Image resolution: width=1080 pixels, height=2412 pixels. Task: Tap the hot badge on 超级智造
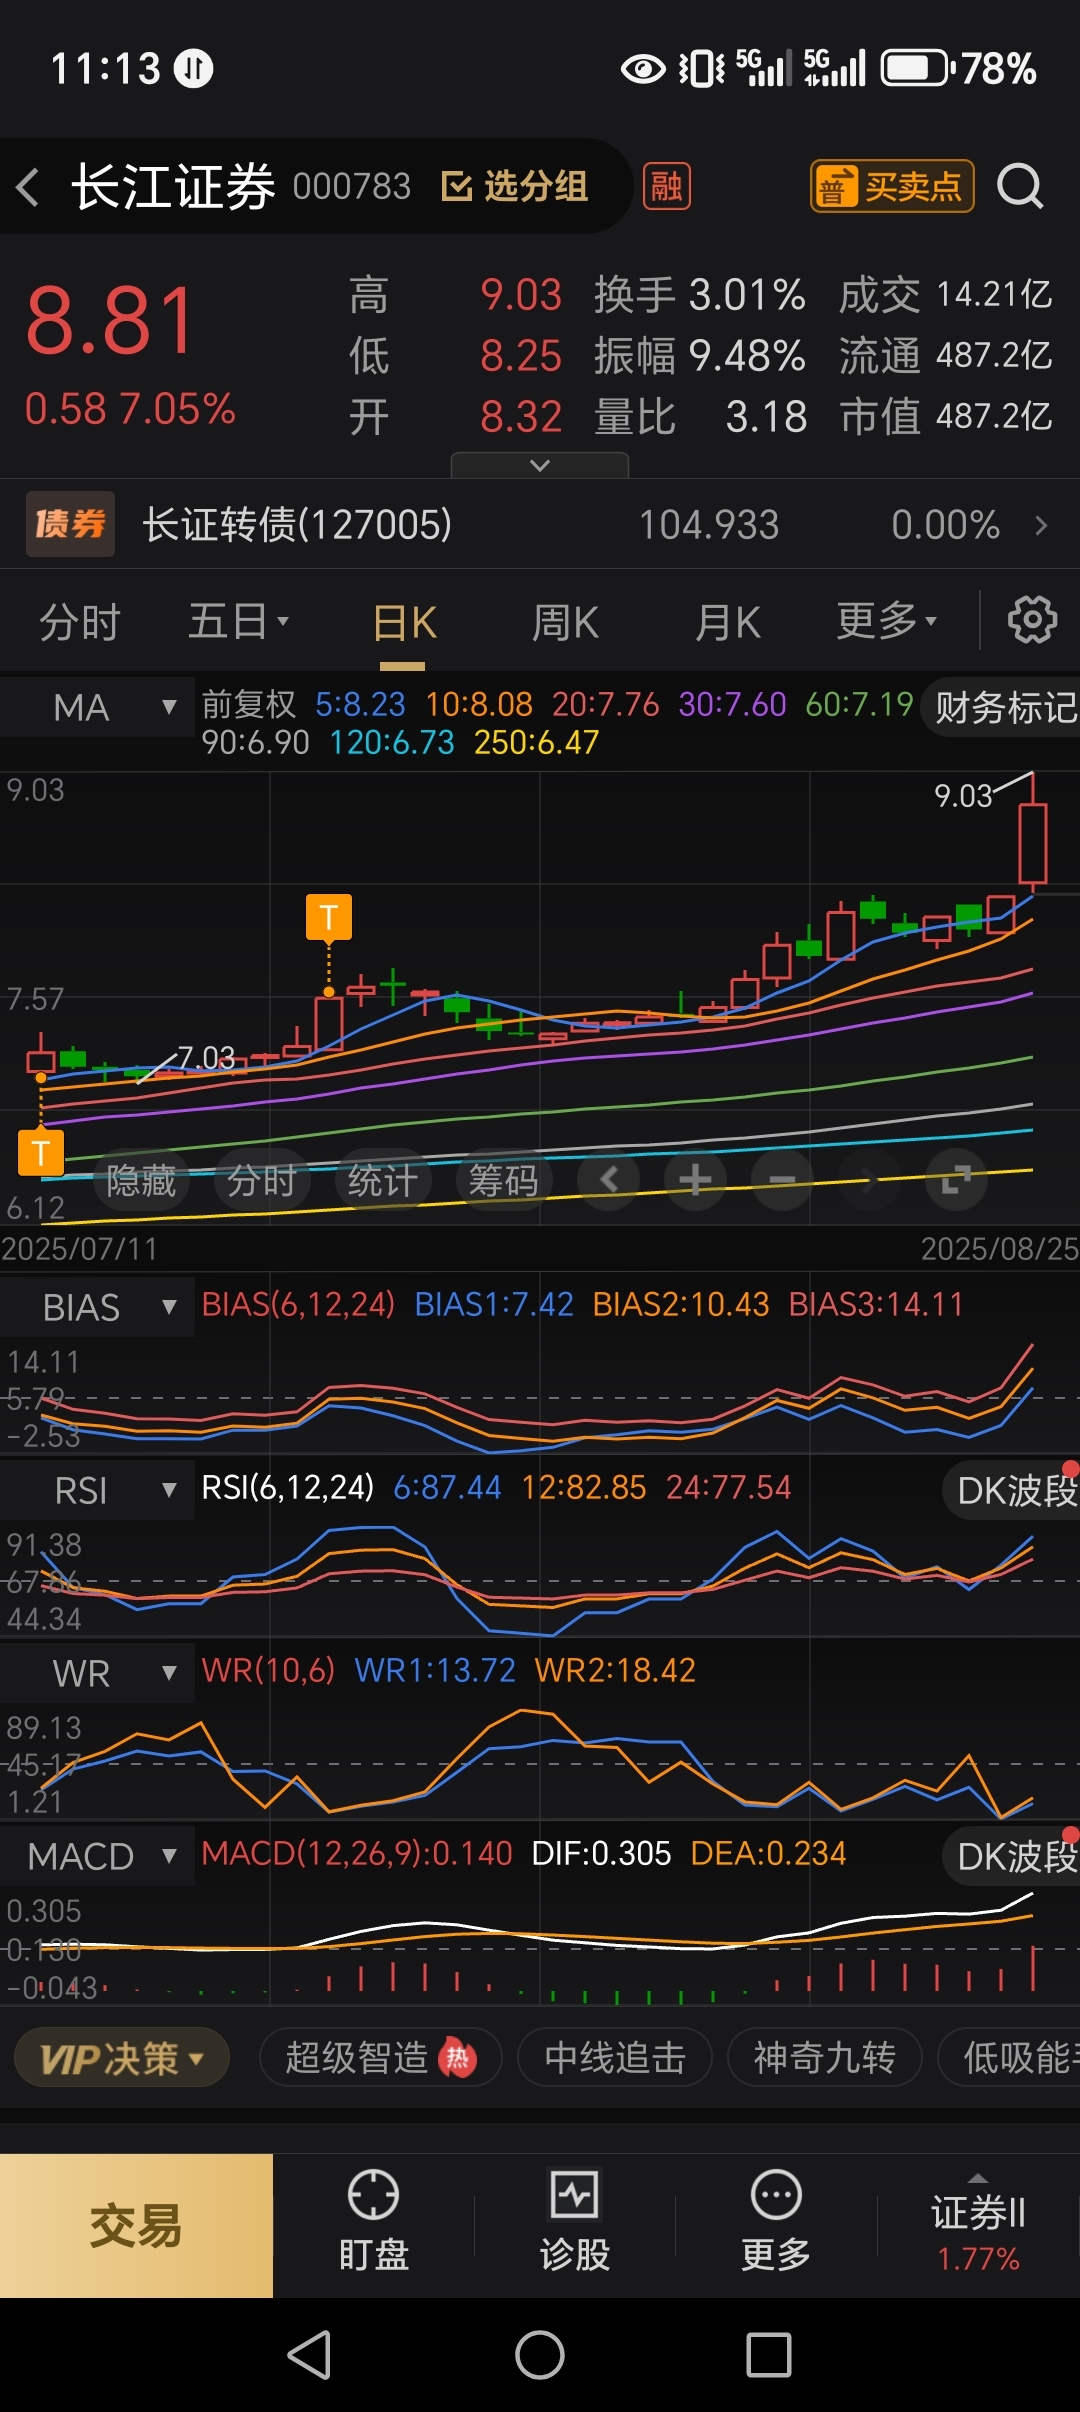click(x=458, y=2058)
